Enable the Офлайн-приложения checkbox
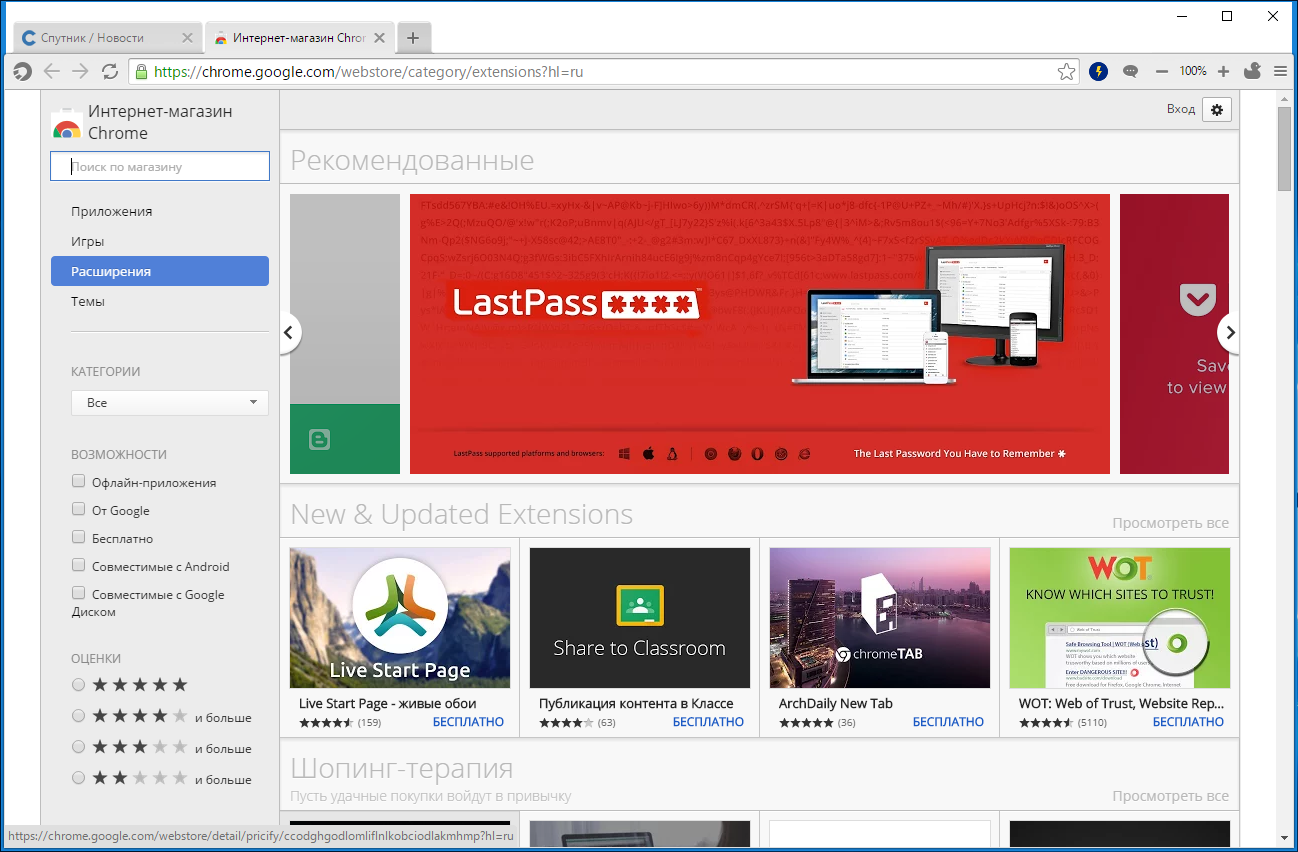Image resolution: width=1298 pixels, height=852 pixels. click(x=79, y=481)
